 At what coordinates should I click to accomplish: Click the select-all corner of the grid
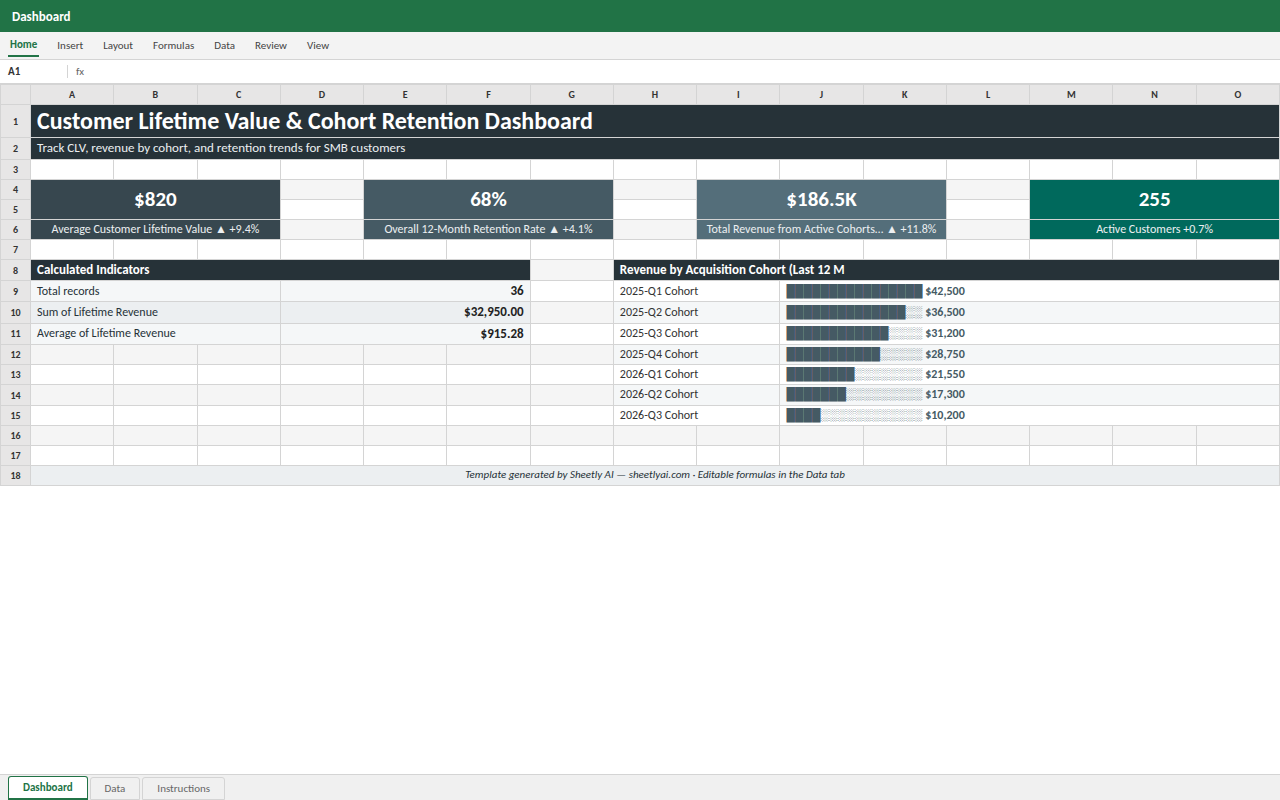15,95
